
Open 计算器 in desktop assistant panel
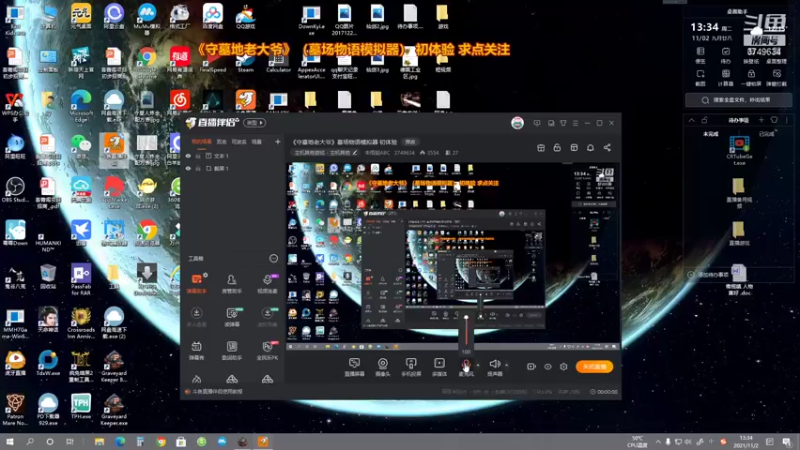tap(726, 77)
